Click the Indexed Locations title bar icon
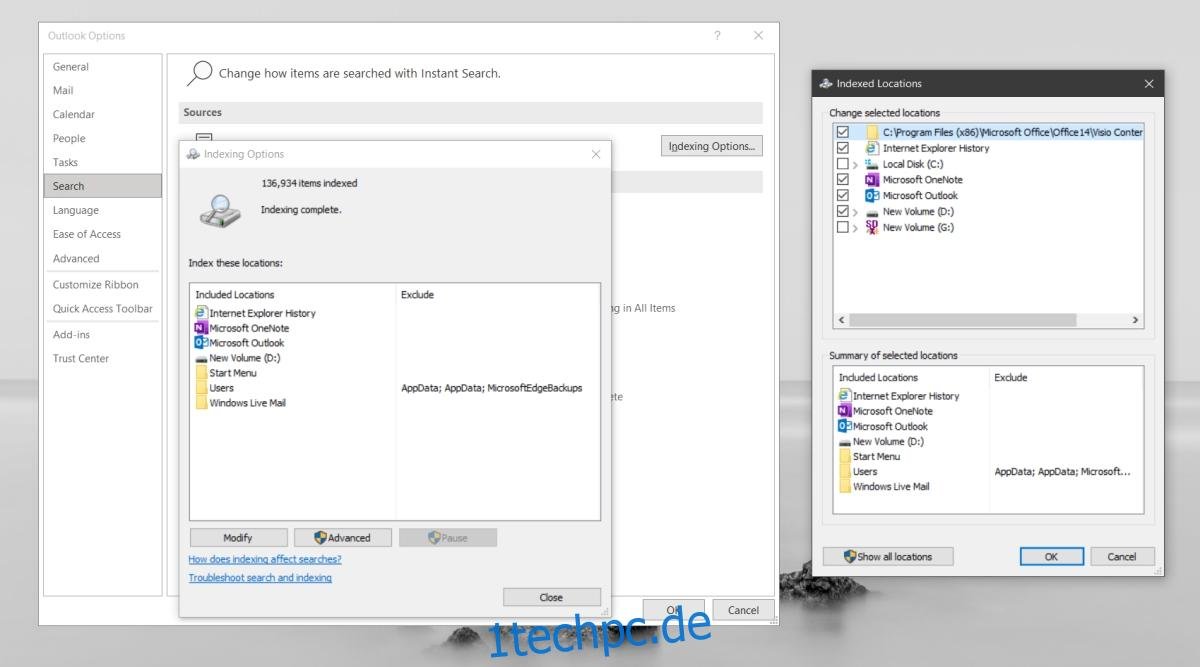Viewport: 1200px width, 667px height. [x=826, y=84]
